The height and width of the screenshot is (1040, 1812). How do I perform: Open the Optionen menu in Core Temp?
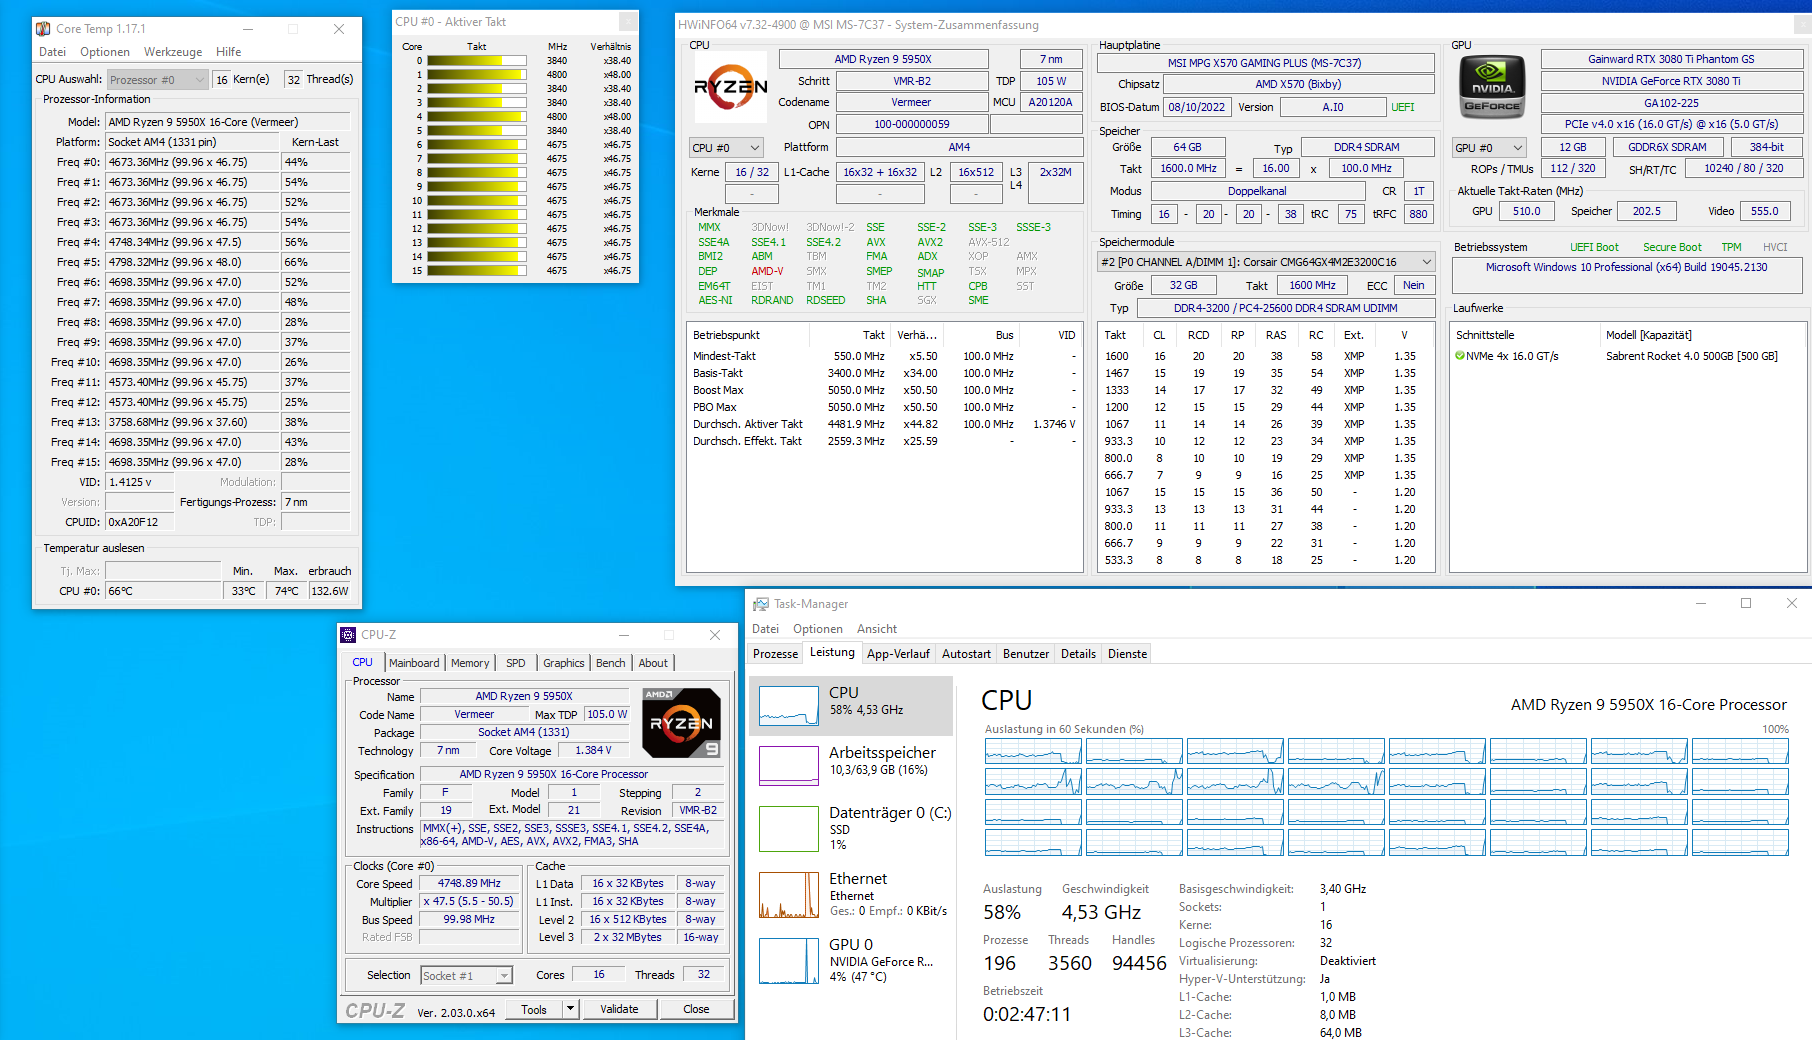click(x=105, y=52)
